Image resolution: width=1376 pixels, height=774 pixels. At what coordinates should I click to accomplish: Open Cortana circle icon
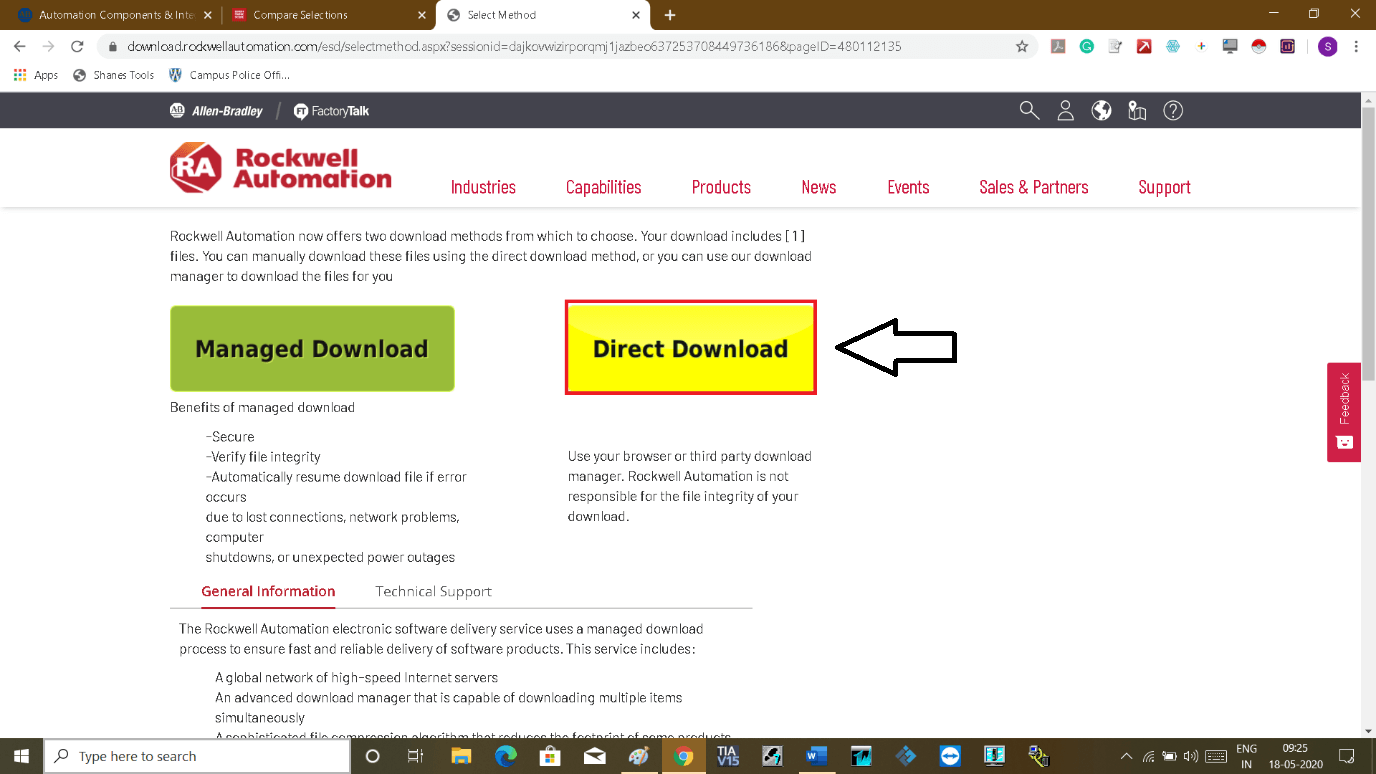click(373, 756)
